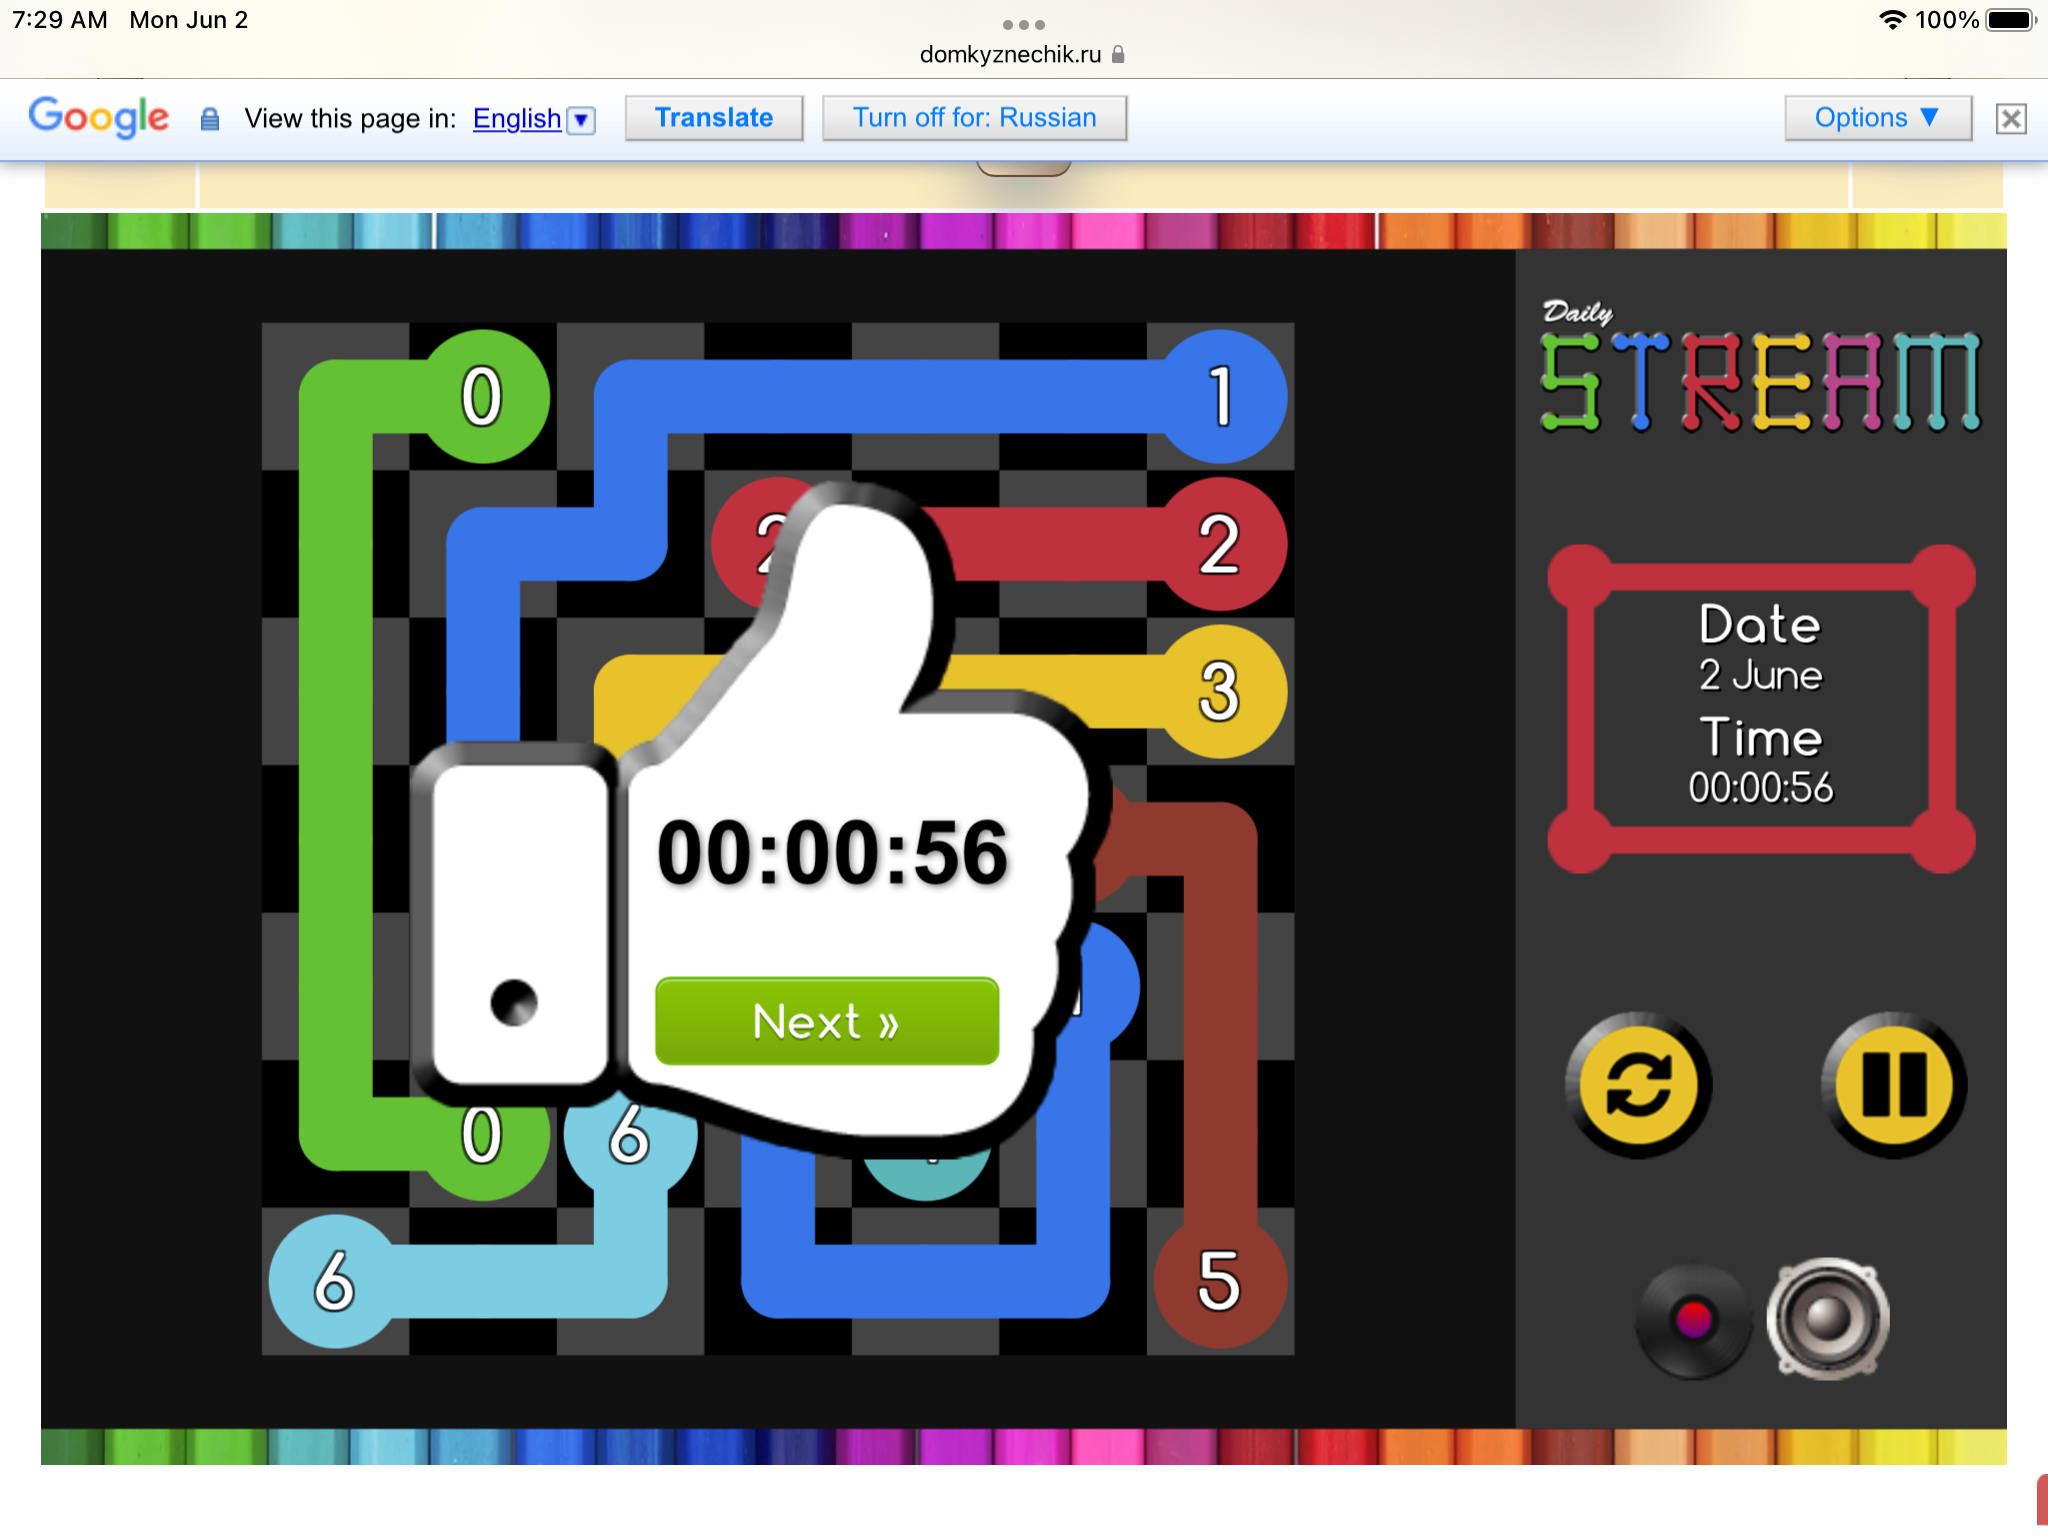
Task: Select the brown 5 node
Action: 1220,1281
